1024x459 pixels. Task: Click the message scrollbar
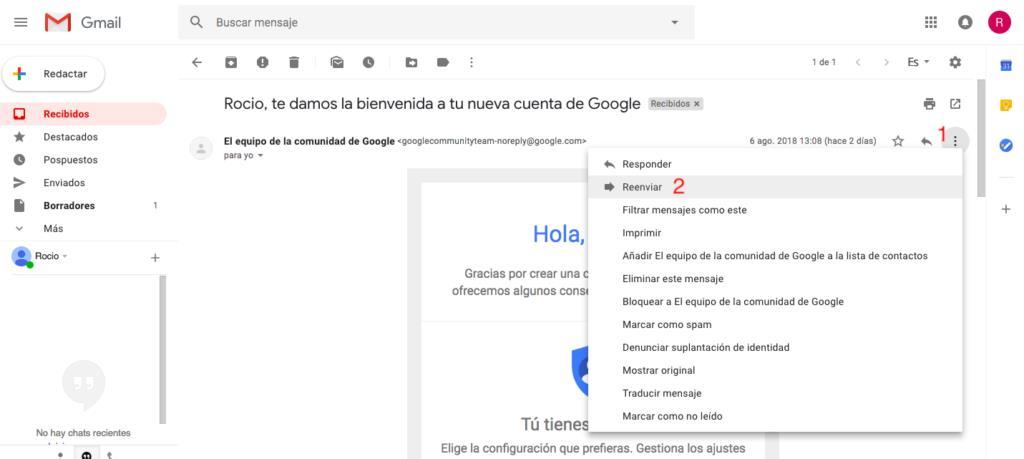click(x=980, y=138)
